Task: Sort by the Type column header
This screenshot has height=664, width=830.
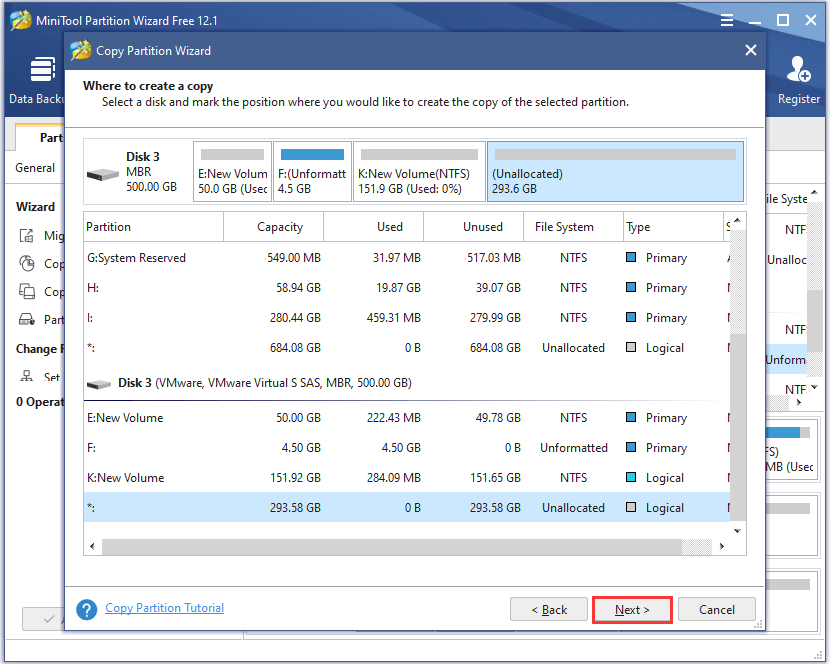Action: click(673, 227)
